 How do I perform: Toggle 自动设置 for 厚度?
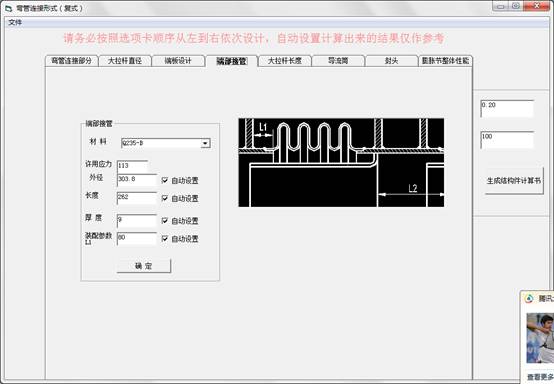click(165, 221)
